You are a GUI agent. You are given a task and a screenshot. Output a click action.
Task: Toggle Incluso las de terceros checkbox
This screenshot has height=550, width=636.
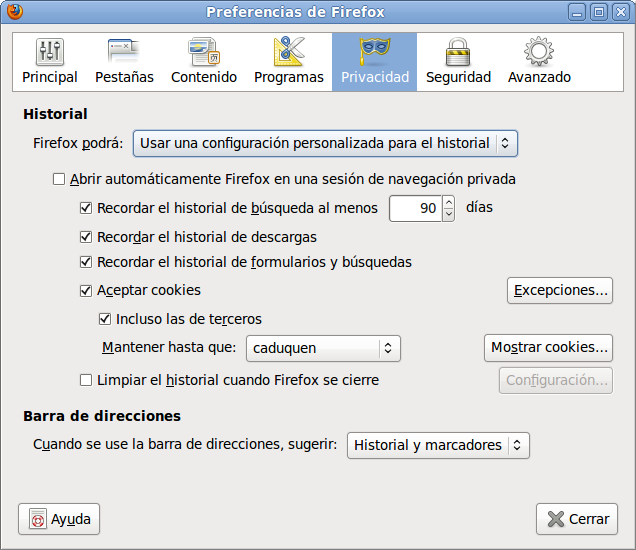click(105, 319)
